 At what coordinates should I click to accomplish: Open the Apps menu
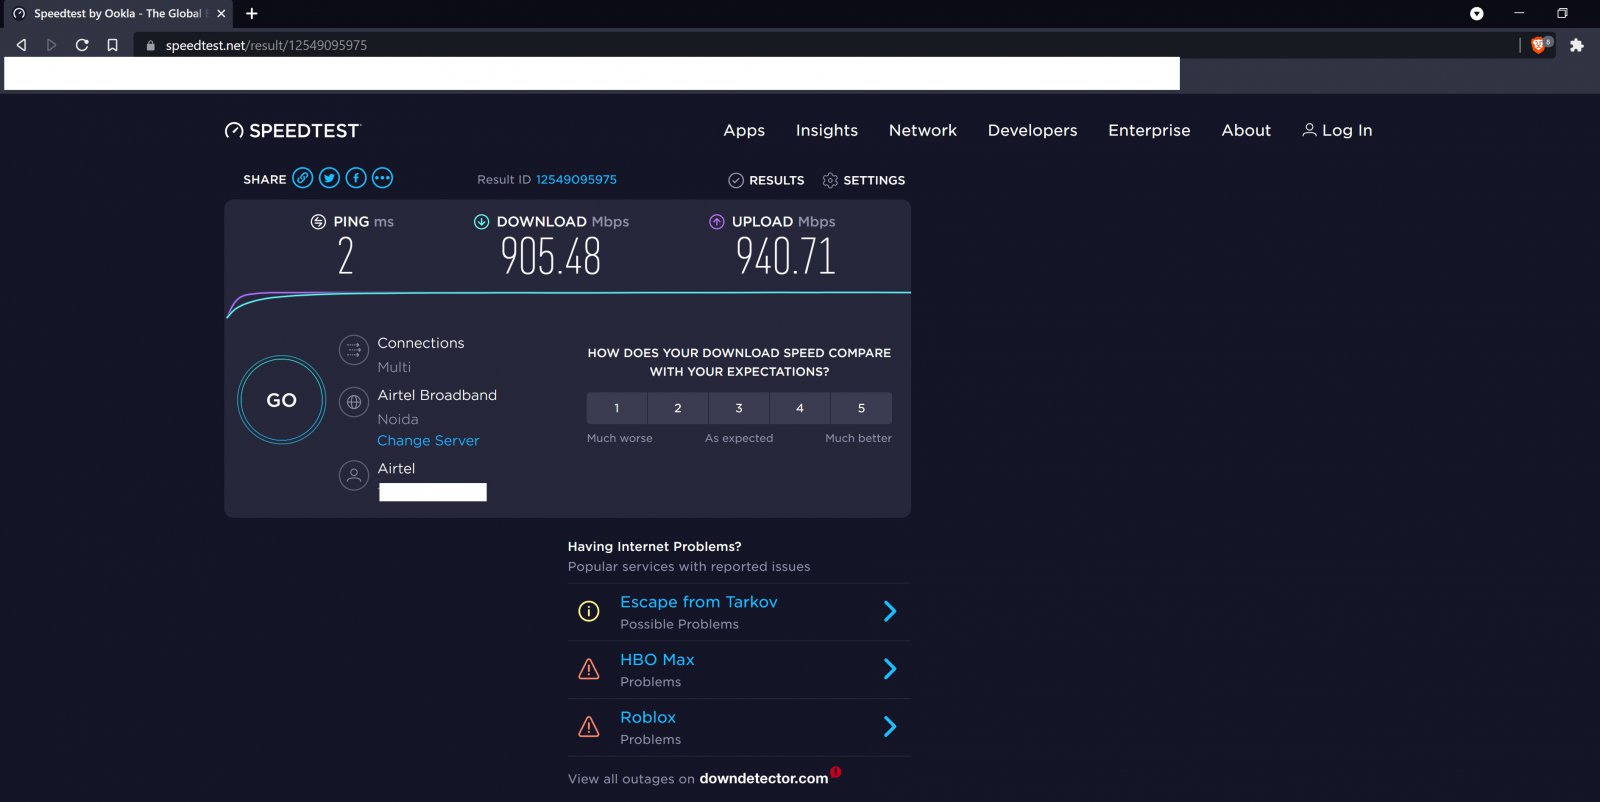pyautogui.click(x=744, y=130)
